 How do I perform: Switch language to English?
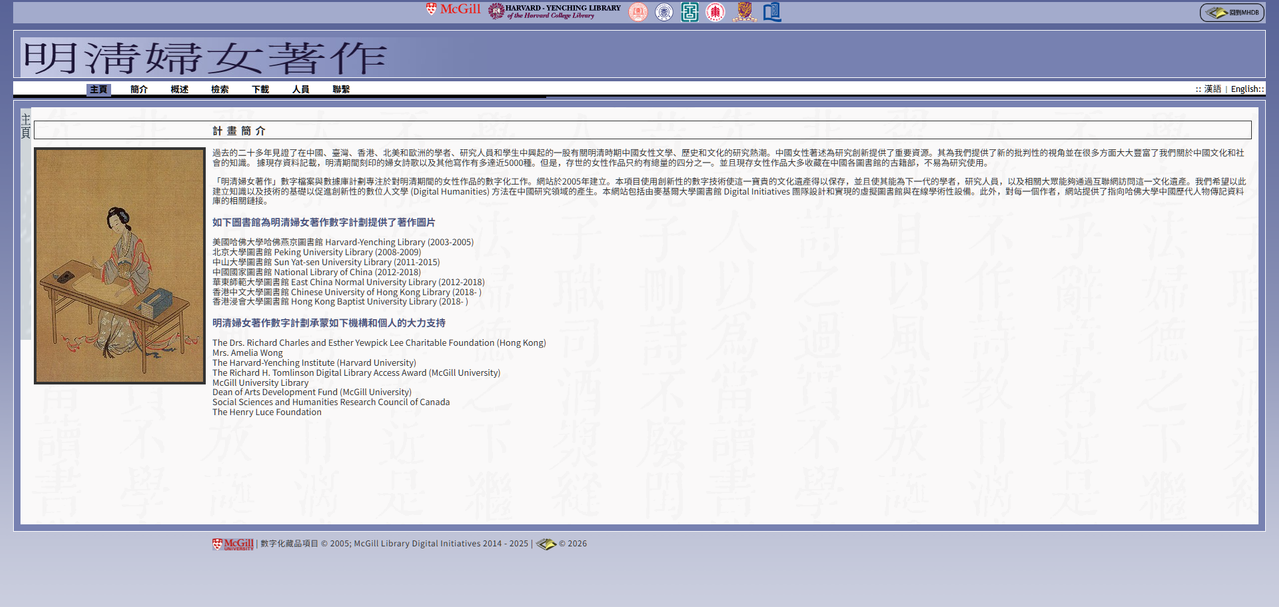tap(1245, 89)
